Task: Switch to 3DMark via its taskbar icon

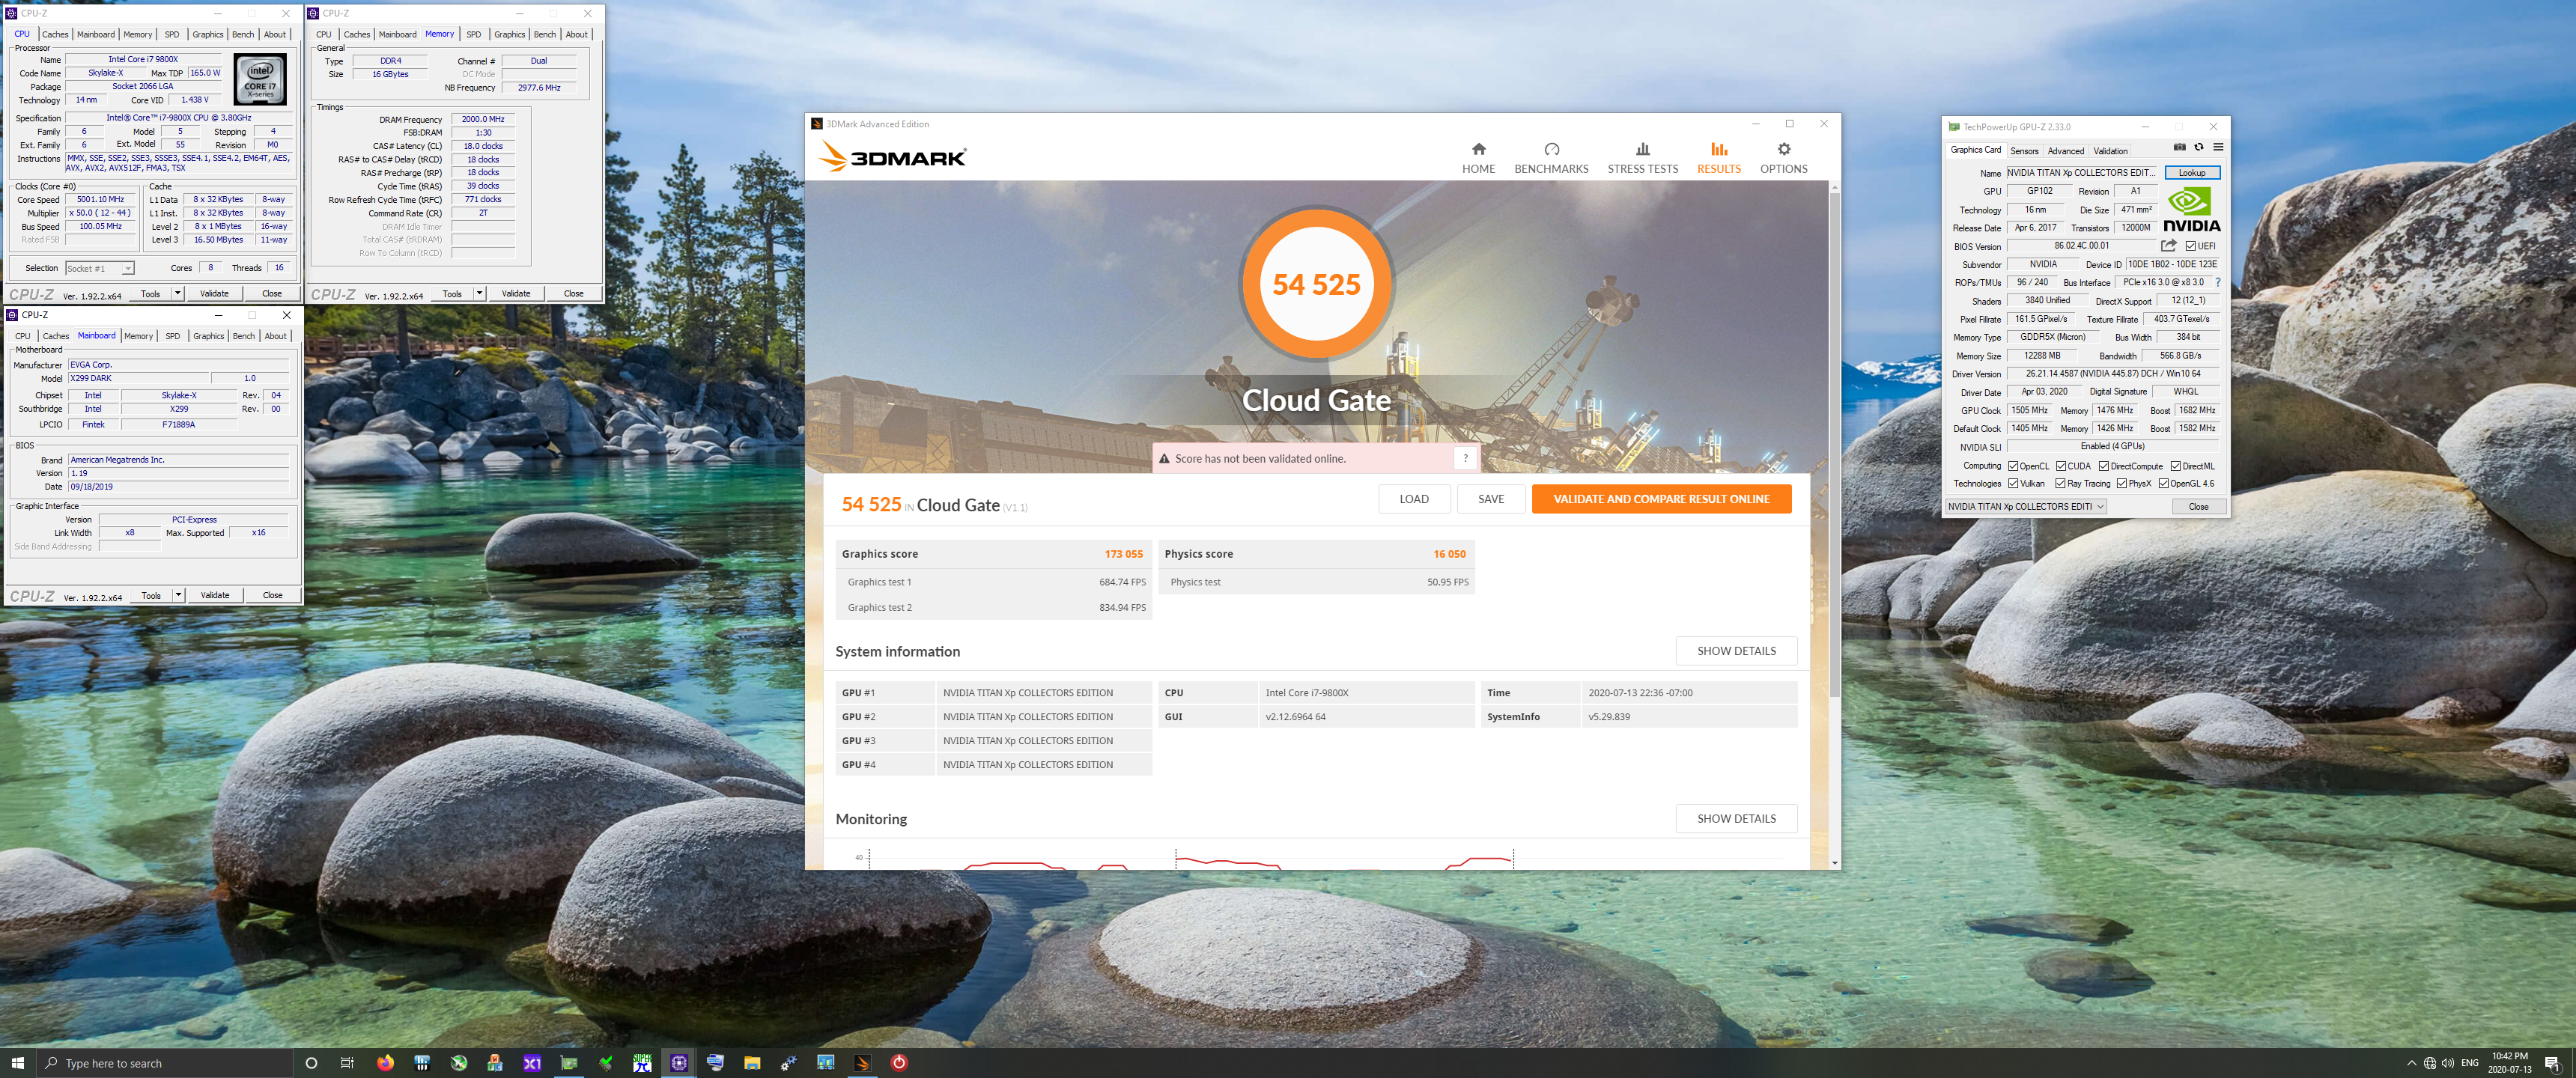Action: pos(862,1063)
